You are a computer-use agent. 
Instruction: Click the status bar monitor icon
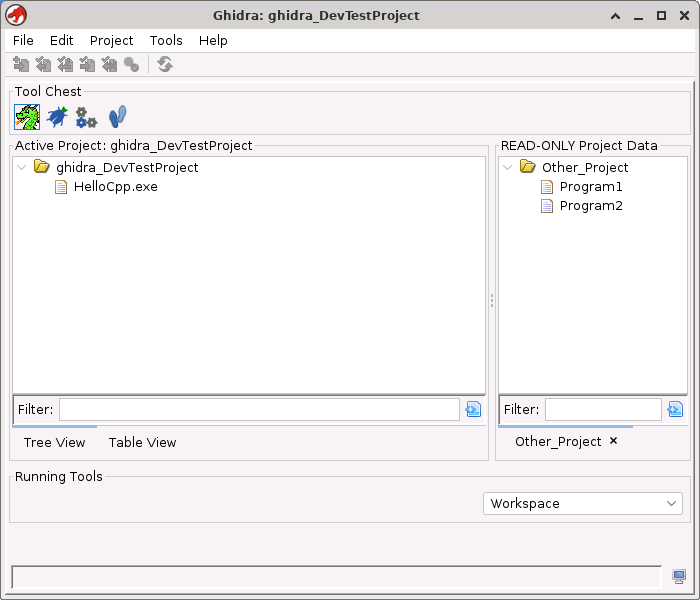tap(679, 577)
